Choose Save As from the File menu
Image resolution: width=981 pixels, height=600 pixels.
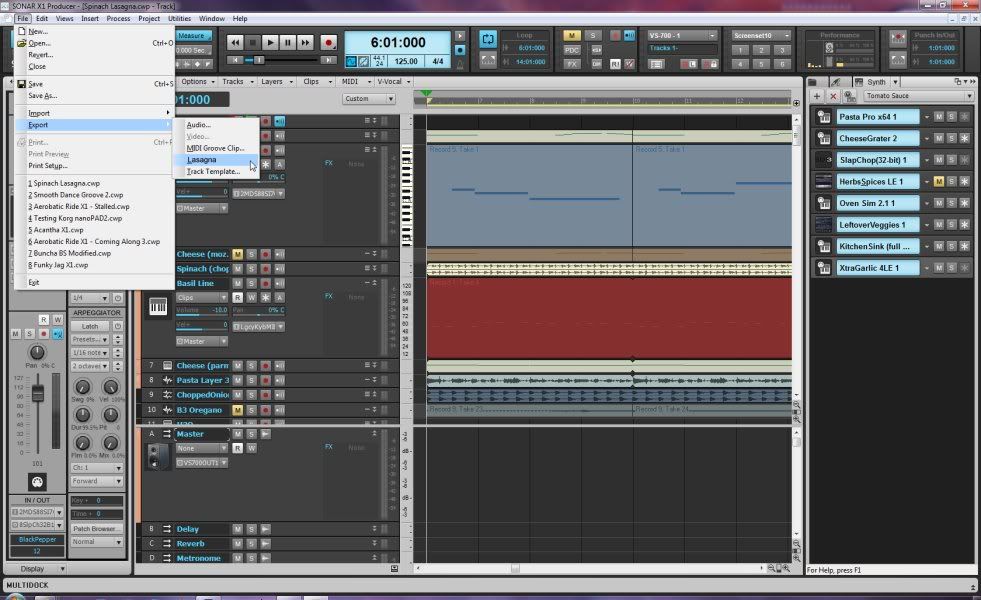pyautogui.click(x=42, y=96)
